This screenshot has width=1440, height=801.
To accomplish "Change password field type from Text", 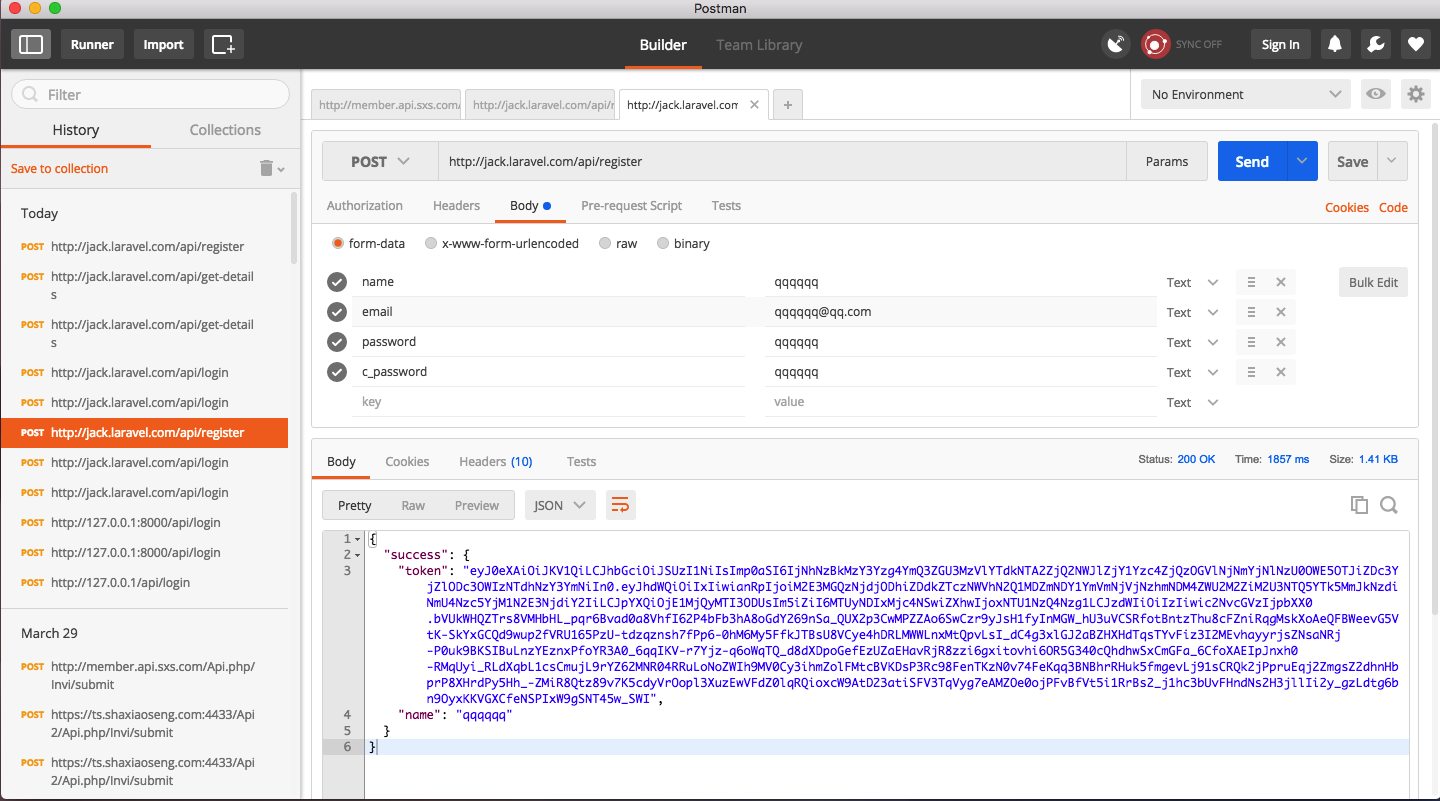I will pos(1192,342).
